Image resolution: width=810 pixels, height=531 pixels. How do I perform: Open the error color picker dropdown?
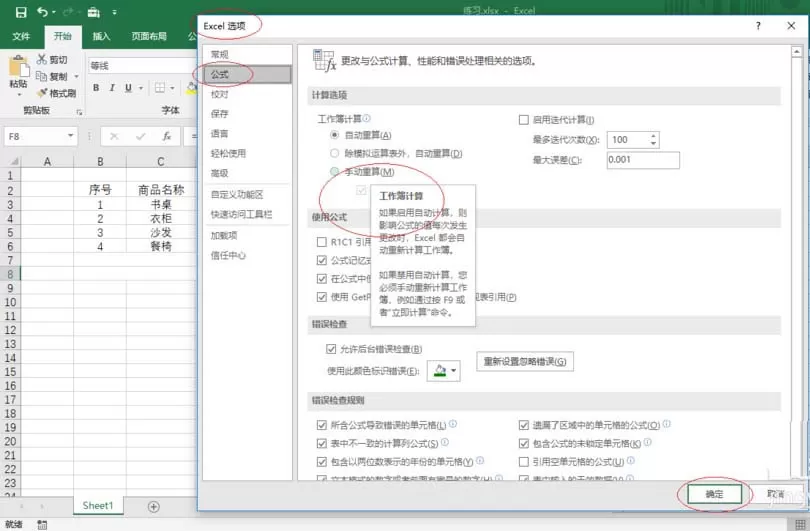[453, 371]
